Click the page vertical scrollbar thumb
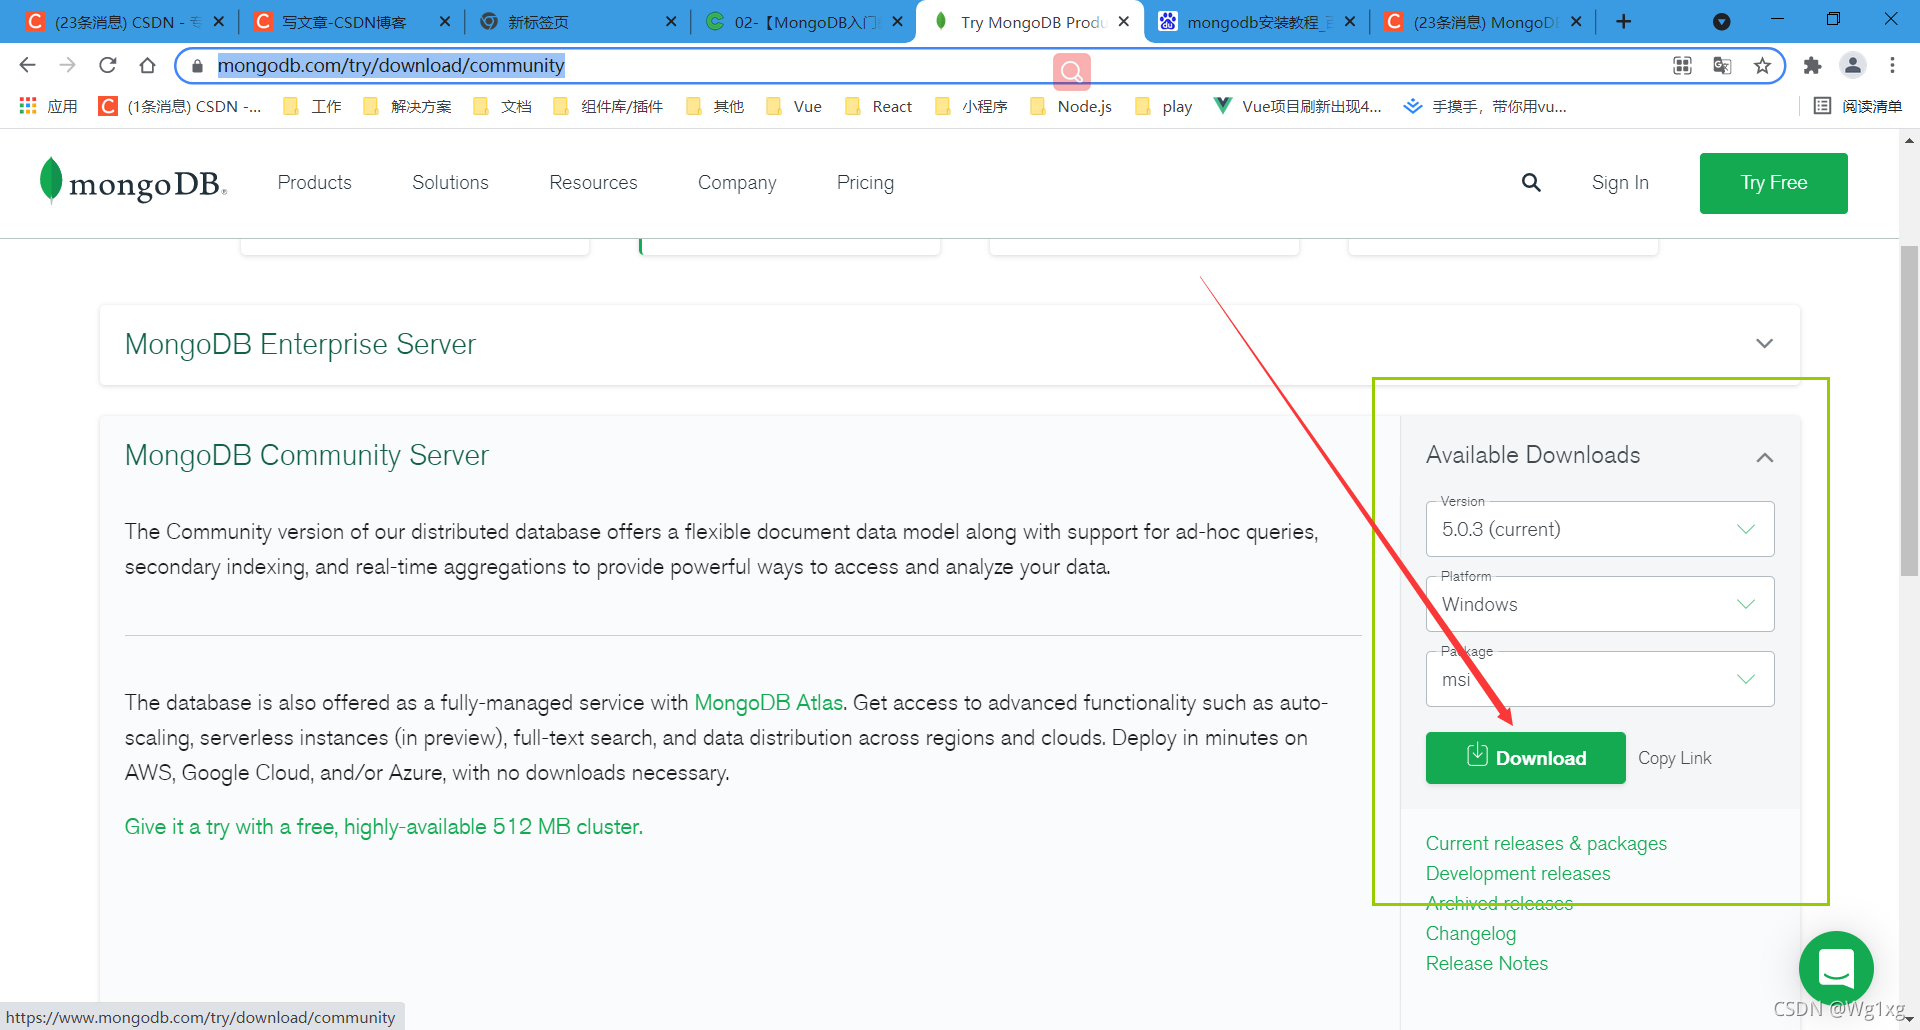 tap(1909, 410)
